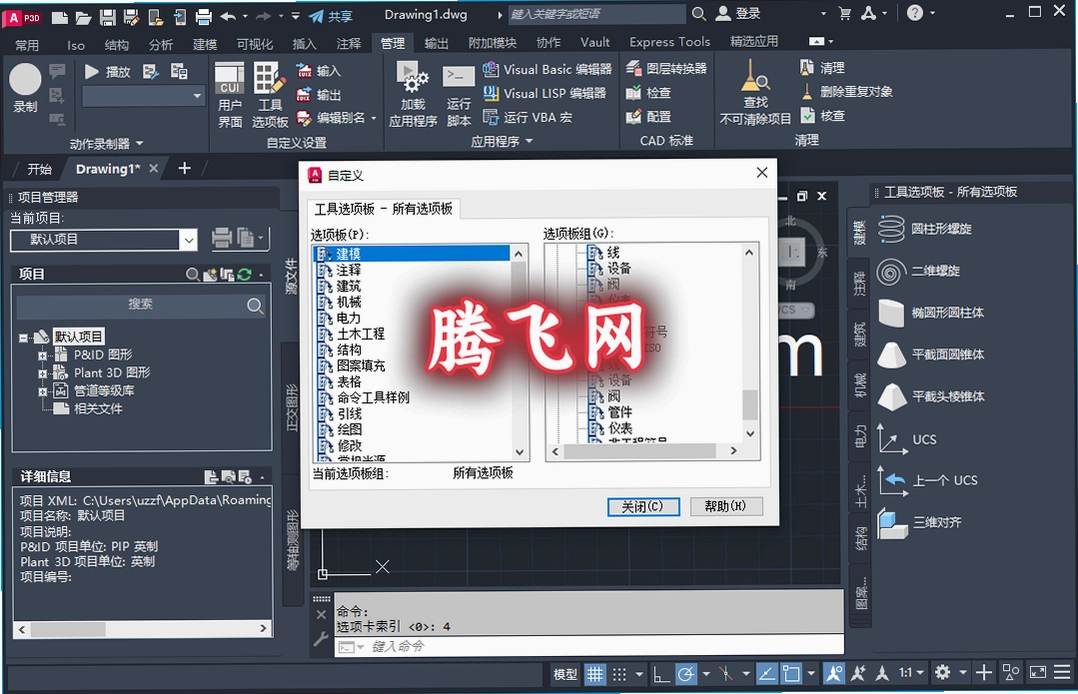
Task: Open Express Tools ribbon tab
Action: 670,42
